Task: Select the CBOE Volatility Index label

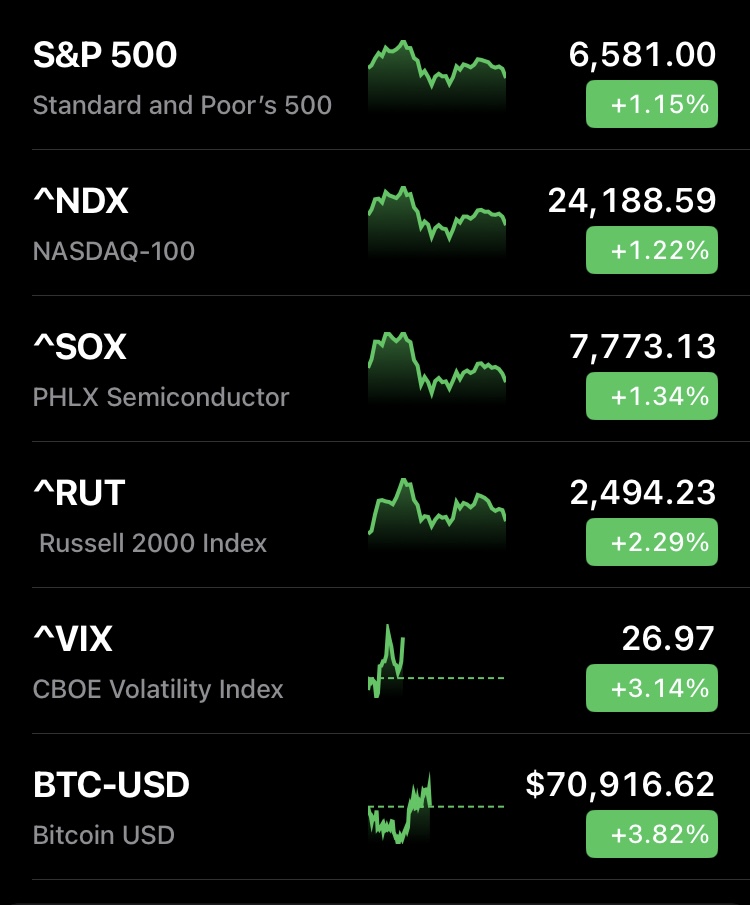Action: click(158, 689)
